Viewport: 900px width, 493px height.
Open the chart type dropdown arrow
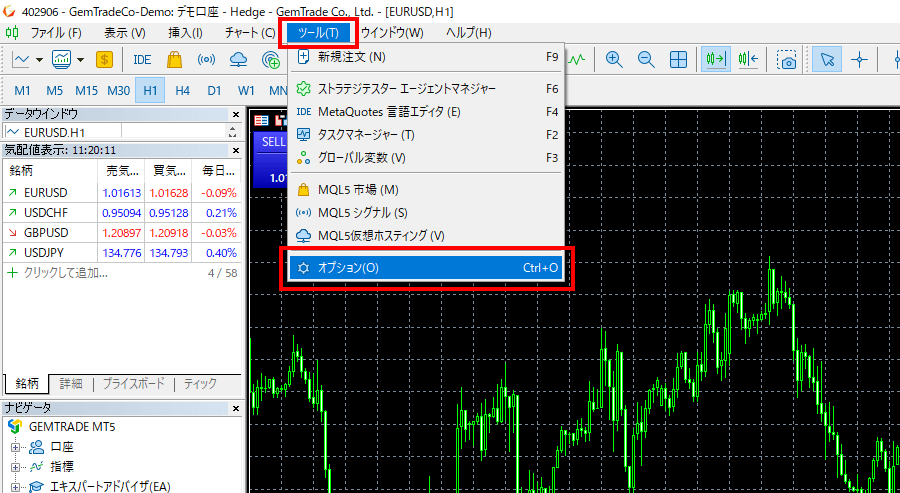(x=39, y=60)
